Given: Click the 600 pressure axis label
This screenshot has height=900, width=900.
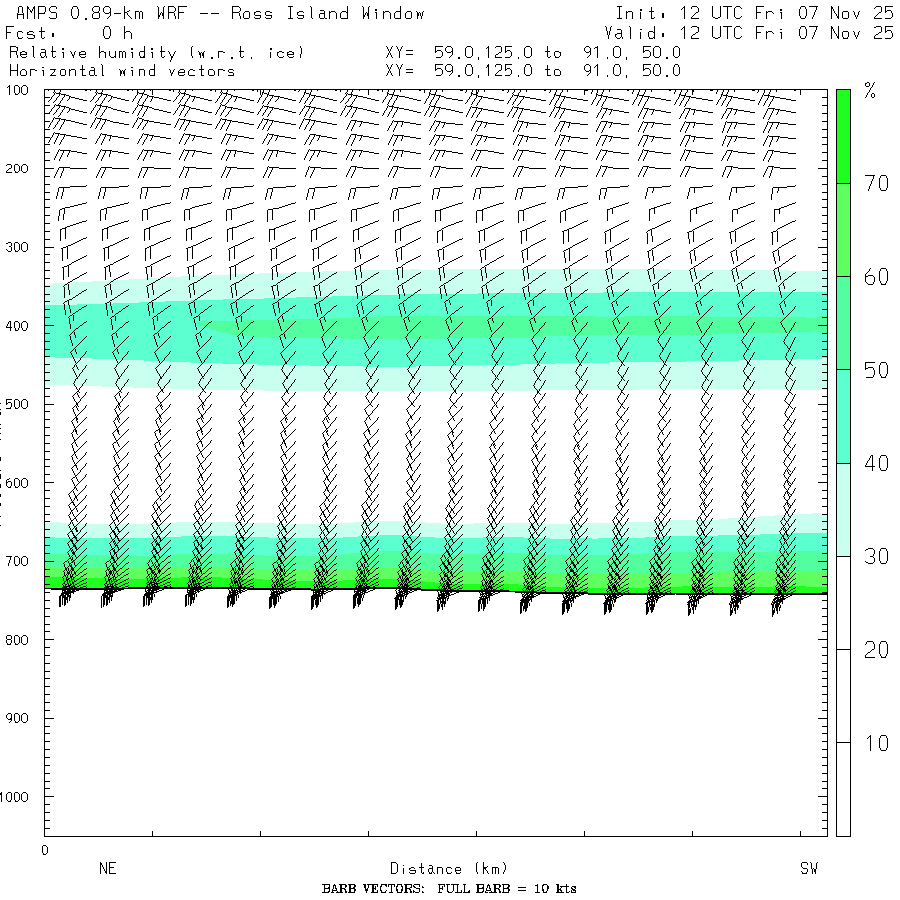Looking at the screenshot, I should point(17,483).
